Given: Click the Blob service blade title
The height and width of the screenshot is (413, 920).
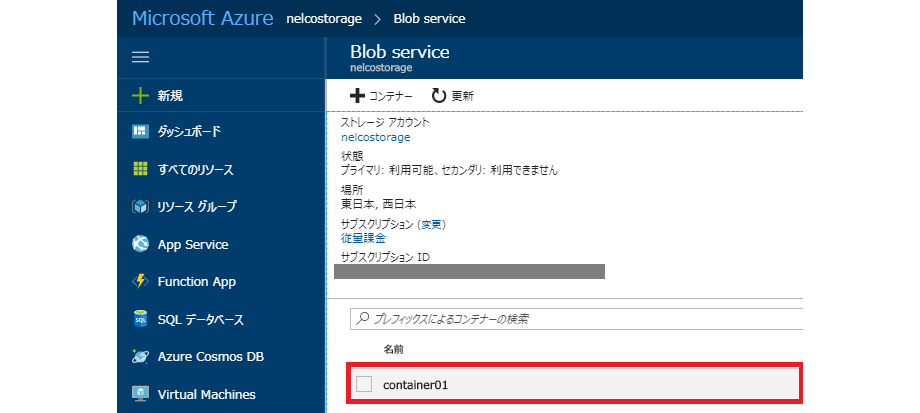Looking at the screenshot, I should [x=400, y=52].
